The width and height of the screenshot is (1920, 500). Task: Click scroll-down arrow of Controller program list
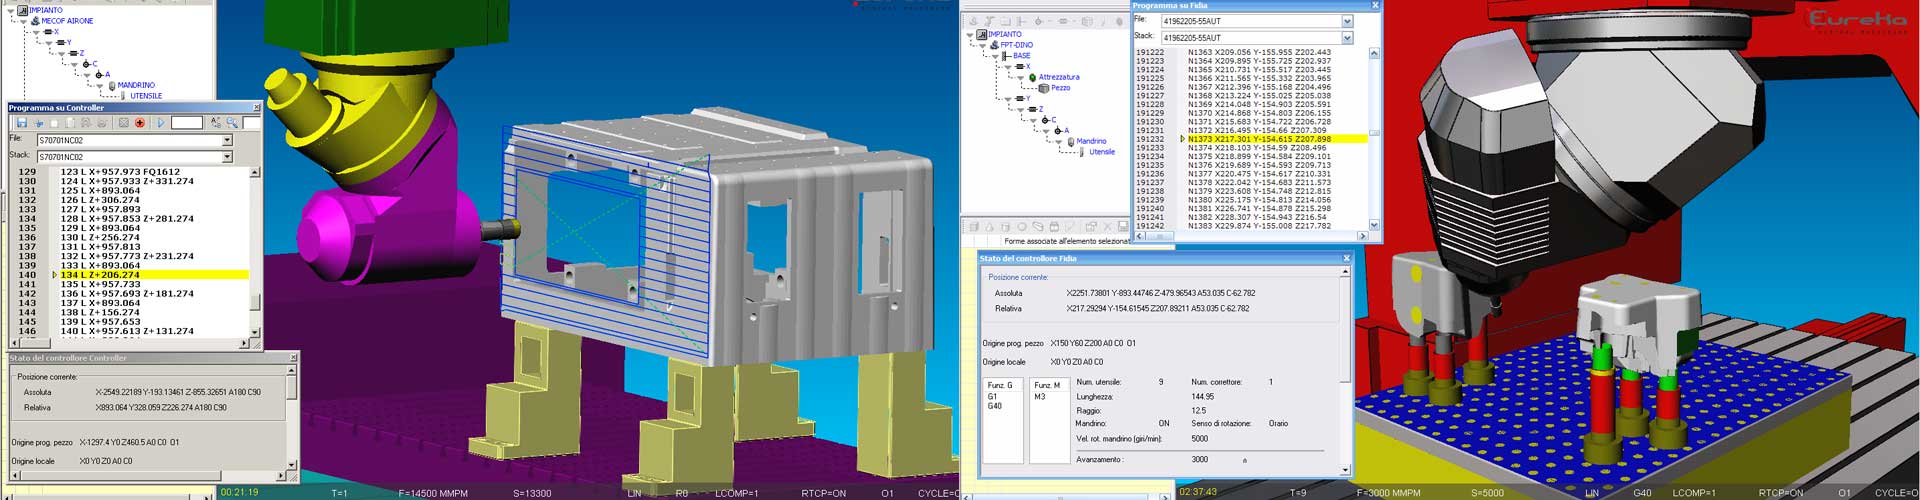click(255, 332)
